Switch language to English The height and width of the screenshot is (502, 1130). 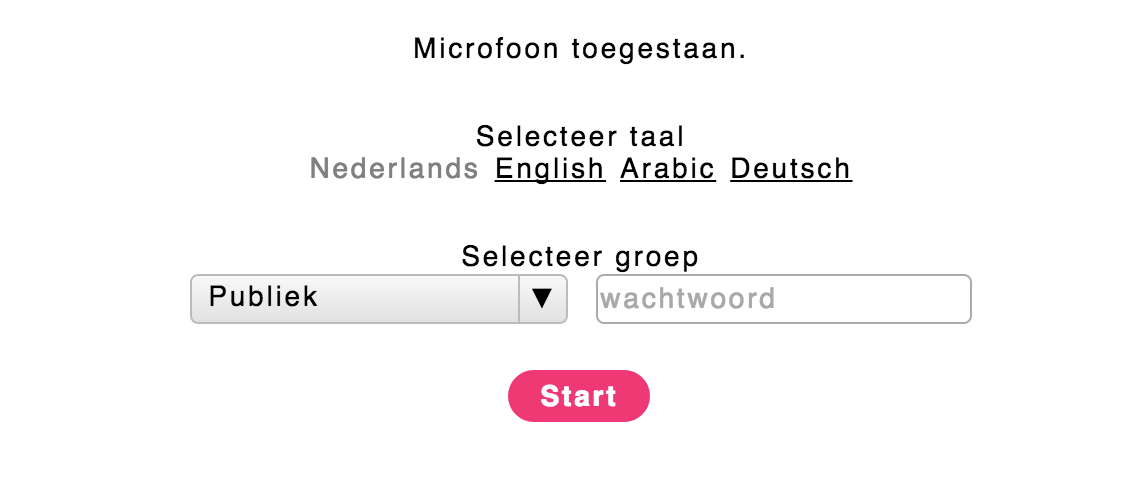coord(550,169)
